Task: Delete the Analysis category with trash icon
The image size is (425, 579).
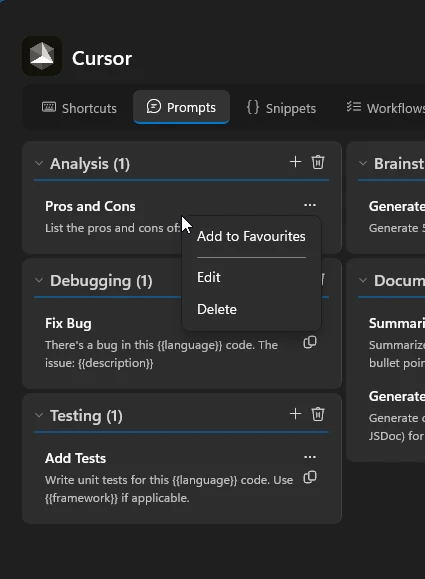Action: click(x=318, y=162)
